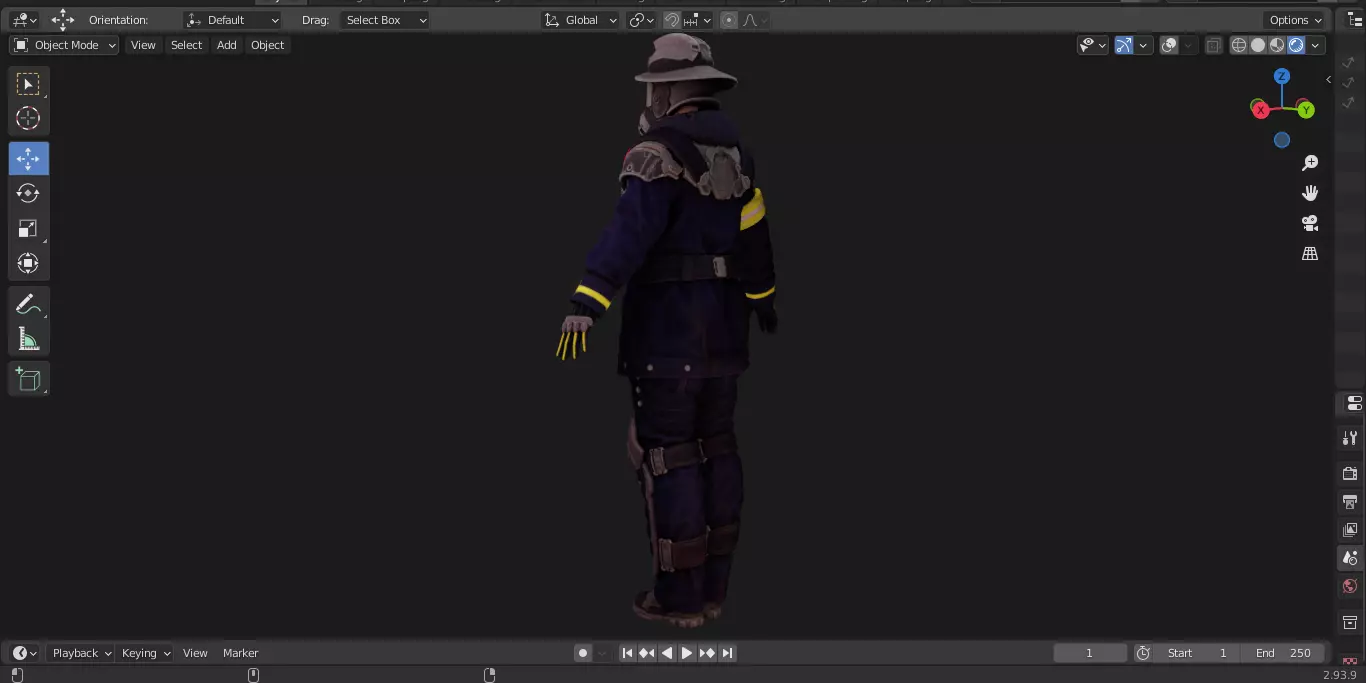The width and height of the screenshot is (1366, 683).
Task: Click the Z axis on navigation gizmo
Action: point(1282,77)
